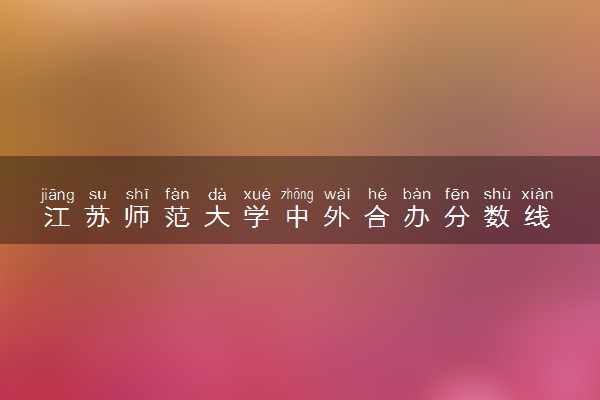Select the character 办
Image resolution: width=600 pixels, height=400 pixels.
(417, 217)
